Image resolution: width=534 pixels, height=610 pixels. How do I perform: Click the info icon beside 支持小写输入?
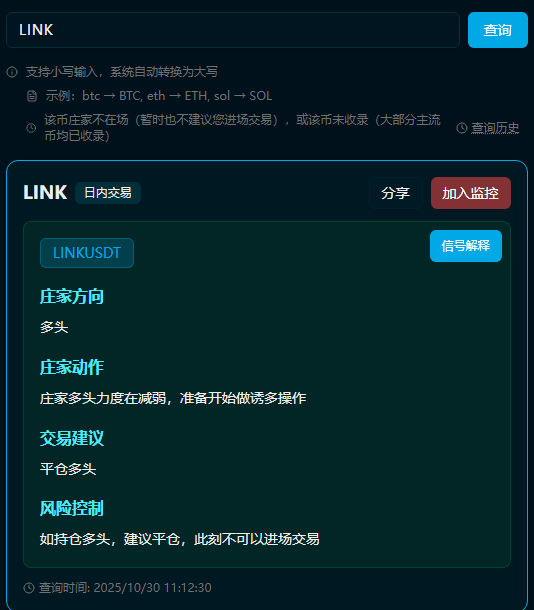click(12, 72)
